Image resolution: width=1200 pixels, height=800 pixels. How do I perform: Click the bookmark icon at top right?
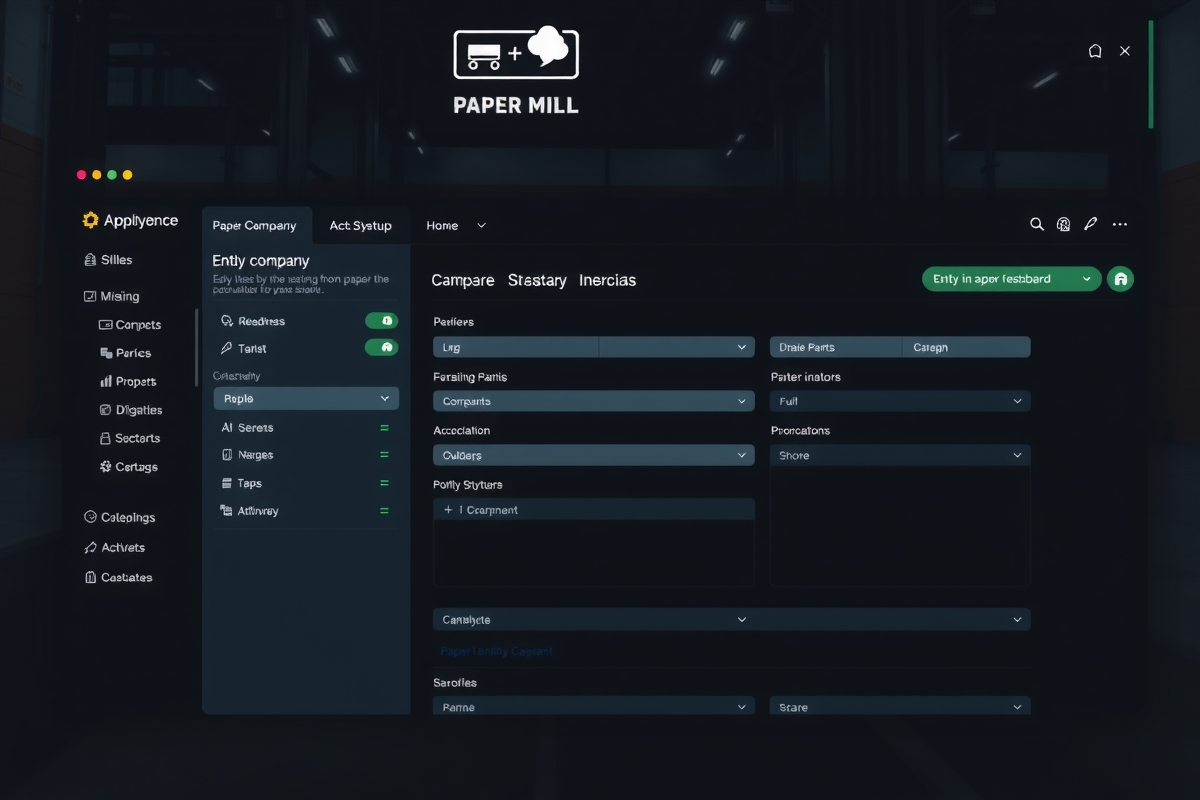pos(1095,51)
